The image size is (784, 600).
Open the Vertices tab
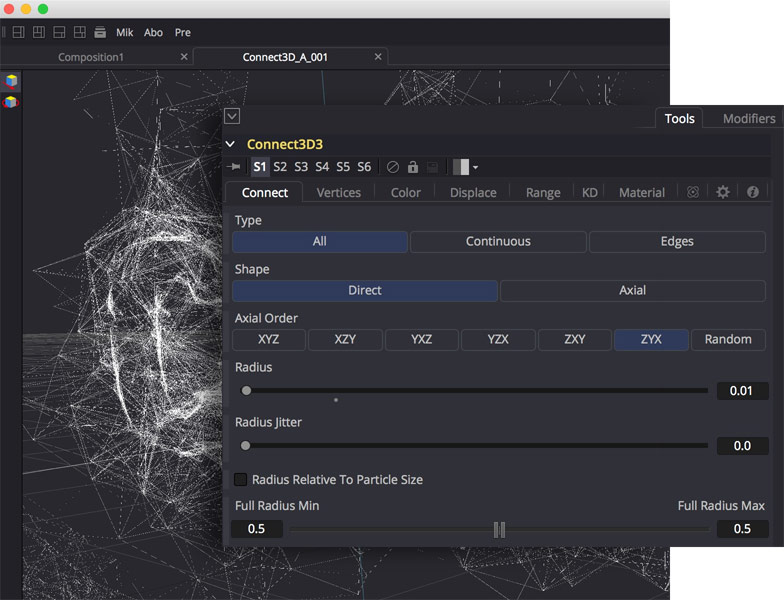tap(338, 192)
